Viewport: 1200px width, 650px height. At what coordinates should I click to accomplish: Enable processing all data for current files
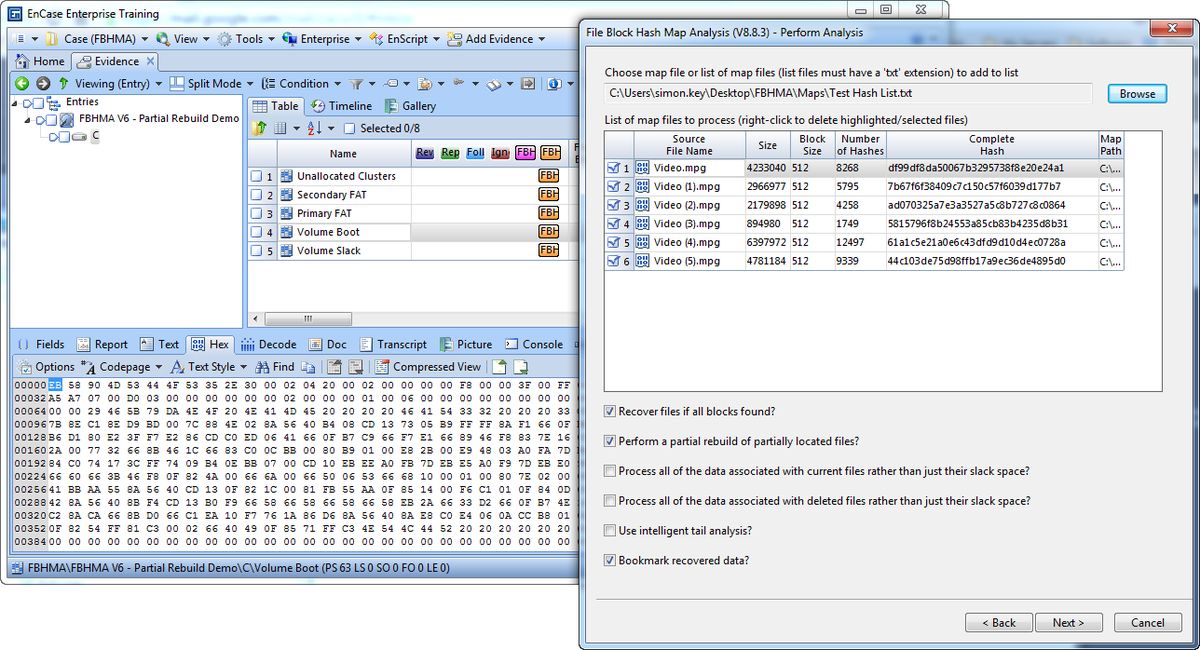tap(610, 471)
